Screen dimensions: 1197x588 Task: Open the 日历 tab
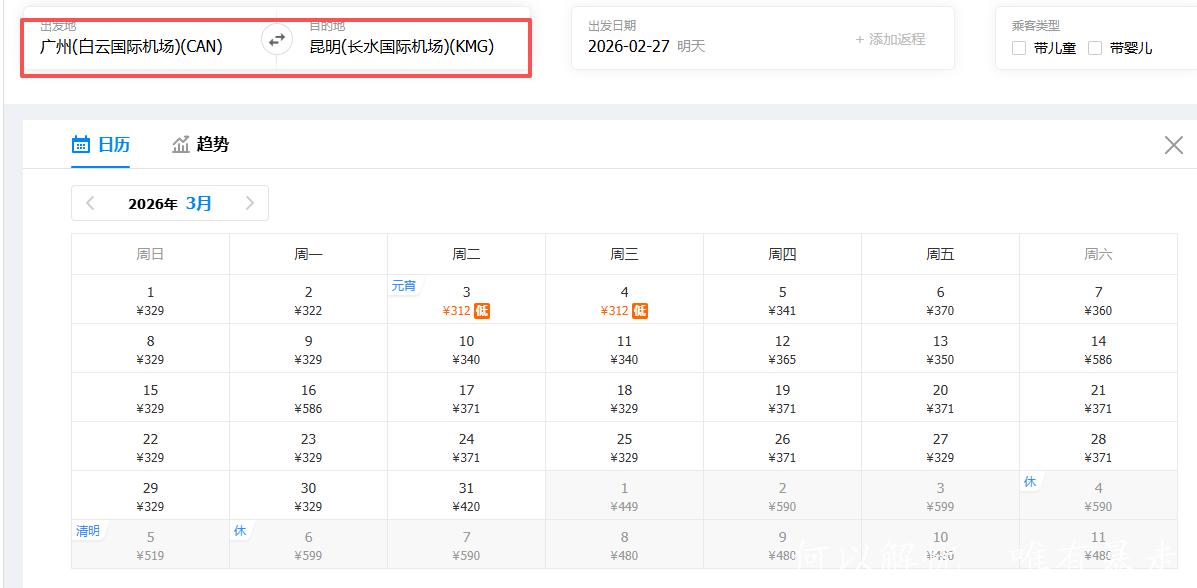pos(113,145)
